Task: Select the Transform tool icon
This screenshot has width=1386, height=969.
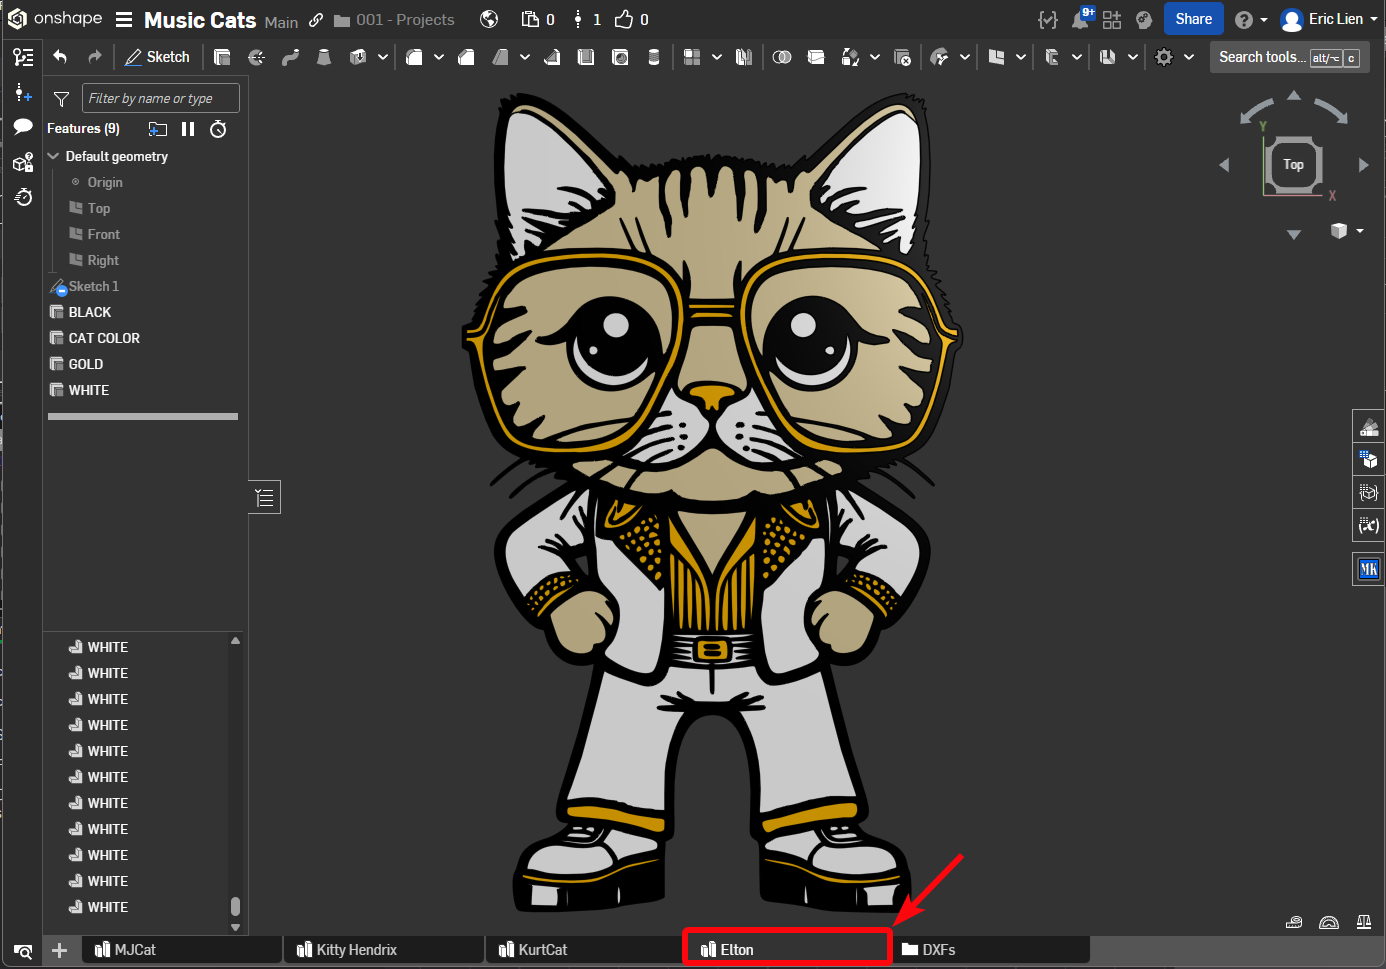Action: (x=850, y=57)
